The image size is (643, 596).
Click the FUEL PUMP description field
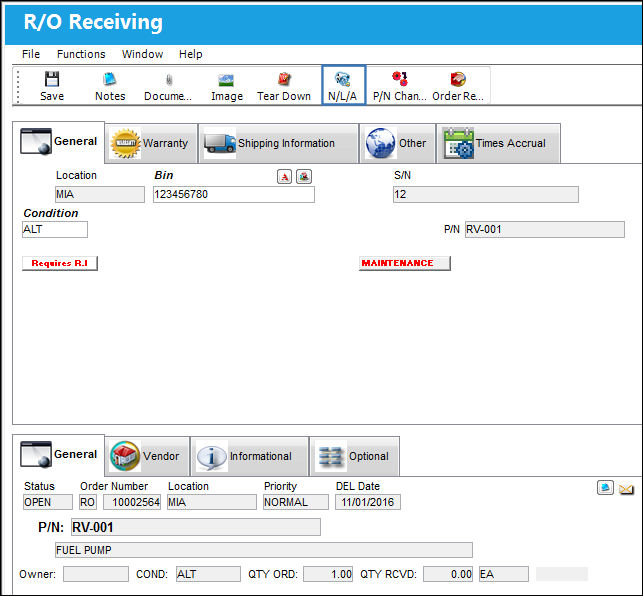[264, 550]
